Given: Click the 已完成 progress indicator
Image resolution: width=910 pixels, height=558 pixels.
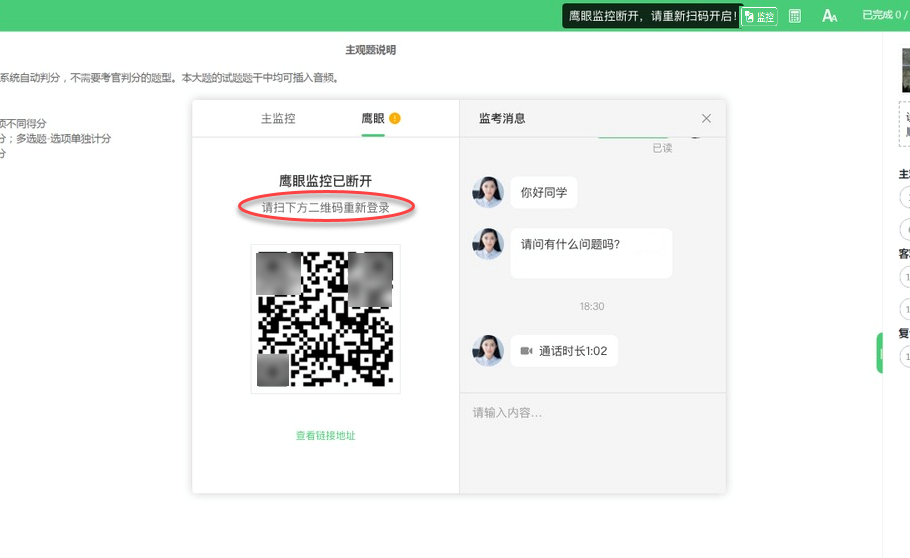Looking at the screenshot, I should pos(884,16).
